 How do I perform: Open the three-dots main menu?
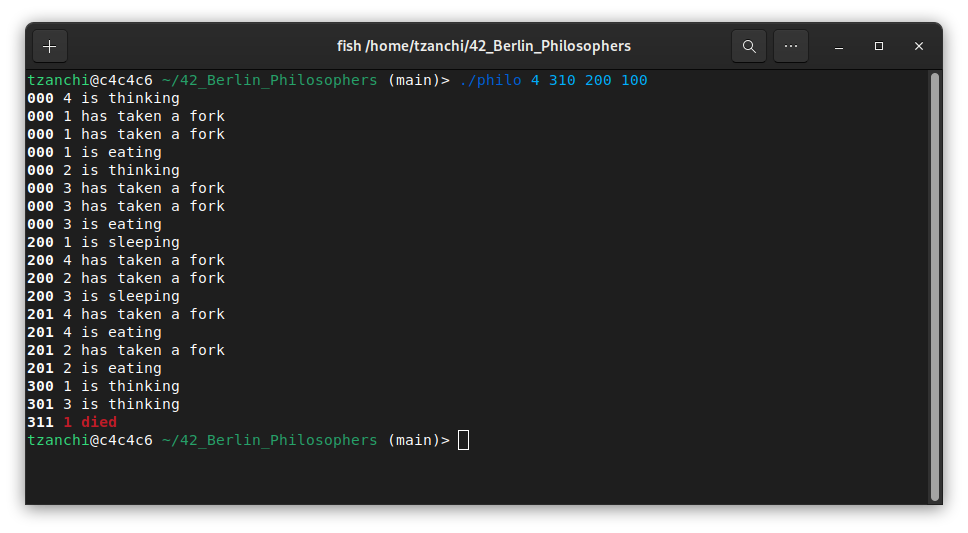click(791, 46)
